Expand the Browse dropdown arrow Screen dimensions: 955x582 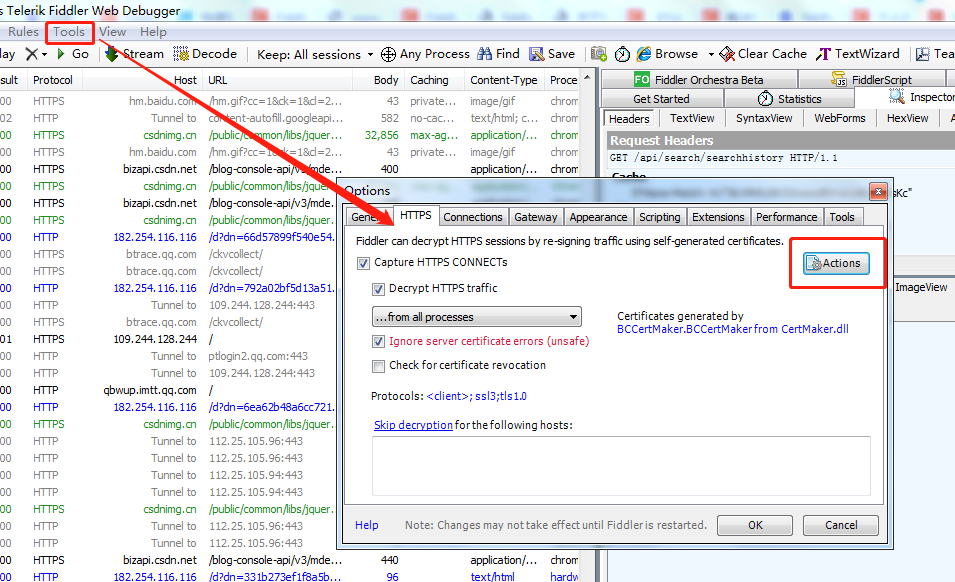(711, 54)
